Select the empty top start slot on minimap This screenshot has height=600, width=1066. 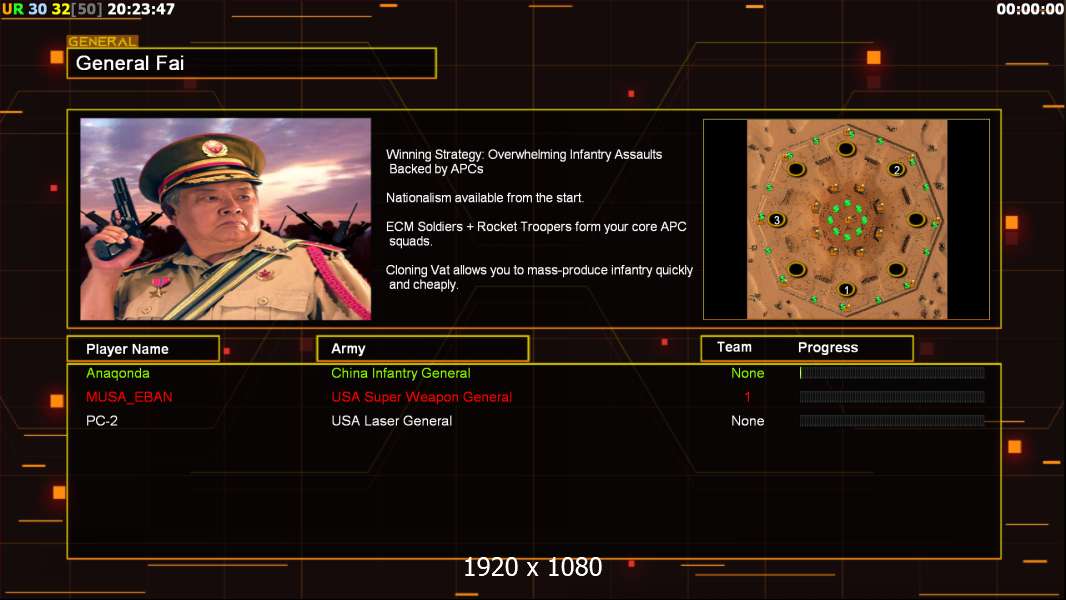pyautogui.click(x=846, y=148)
